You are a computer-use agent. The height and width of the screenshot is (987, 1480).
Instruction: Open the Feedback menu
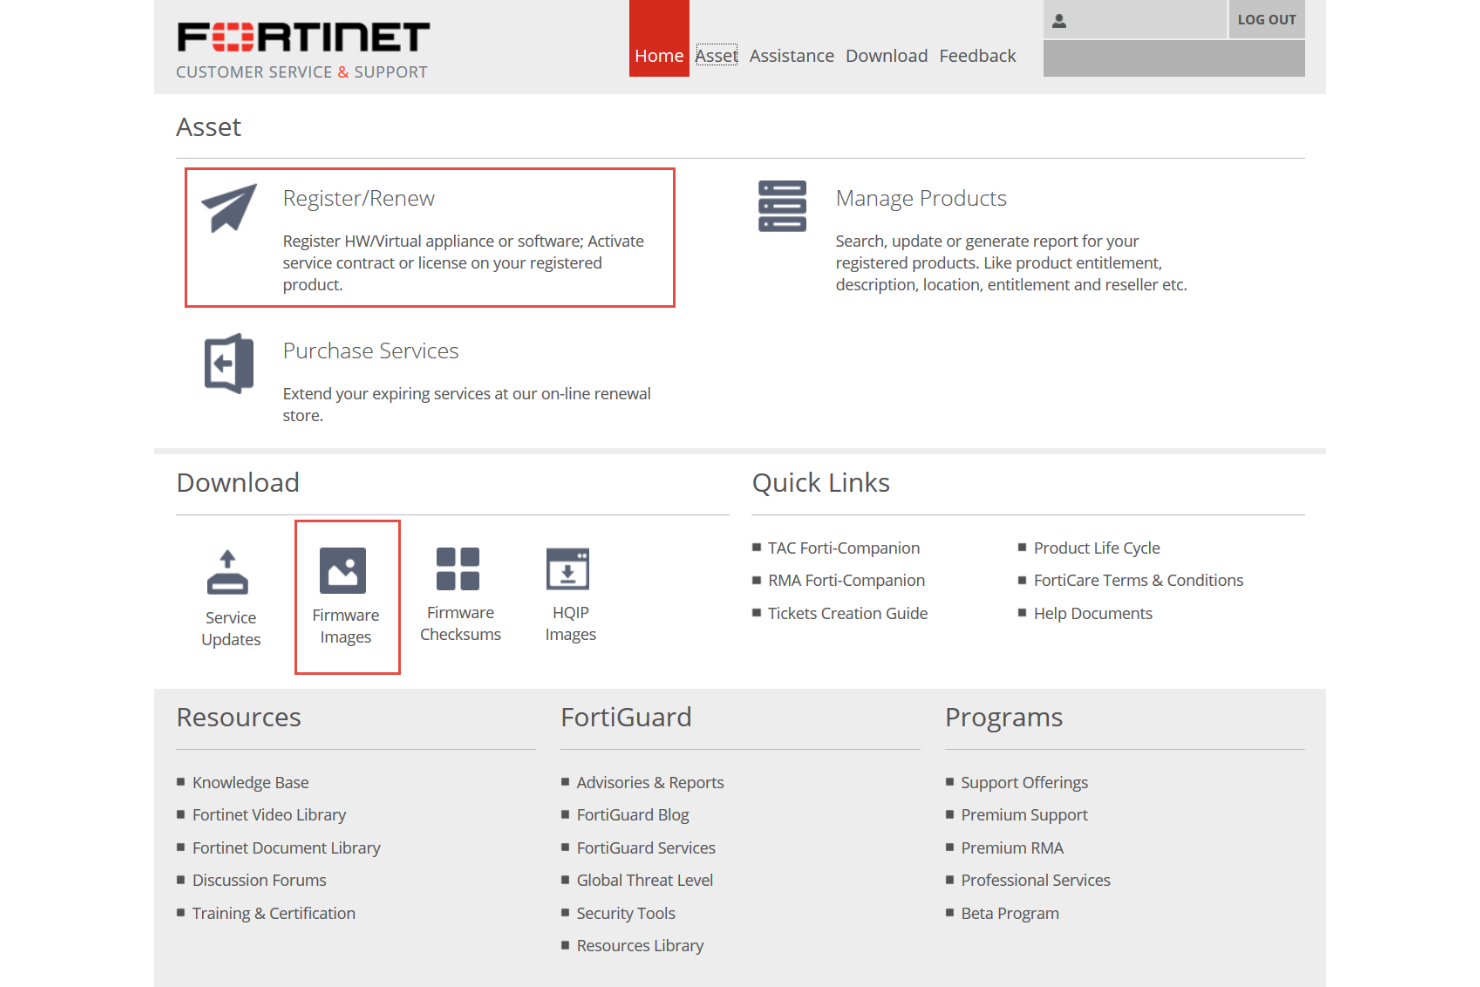[x=978, y=56]
